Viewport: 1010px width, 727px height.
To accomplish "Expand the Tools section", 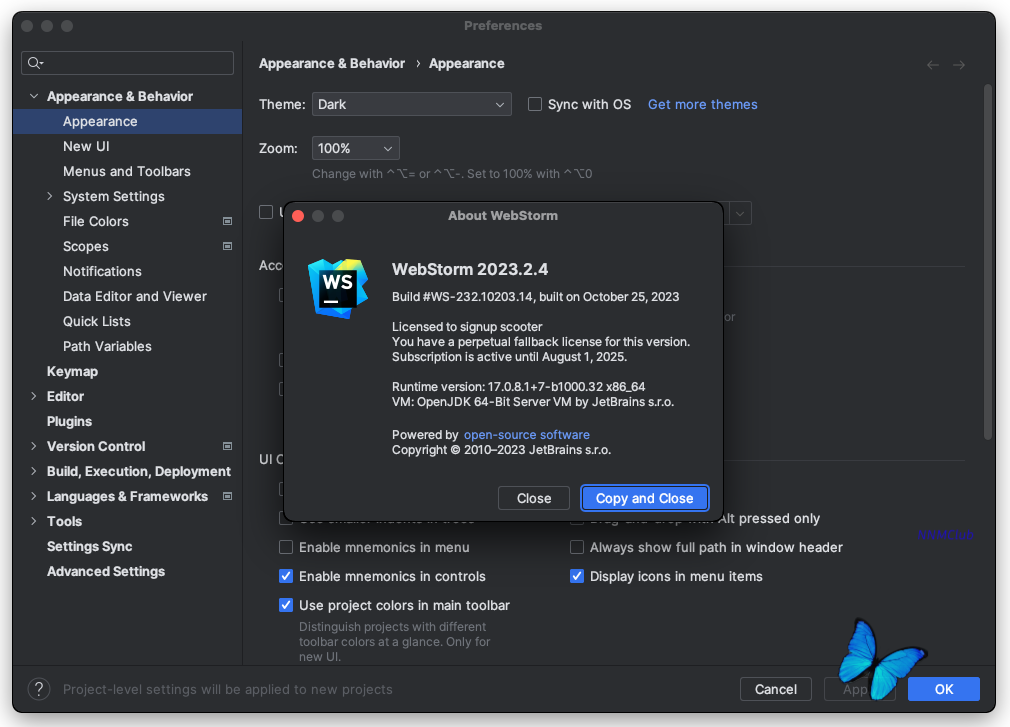I will [x=33, y=521].
